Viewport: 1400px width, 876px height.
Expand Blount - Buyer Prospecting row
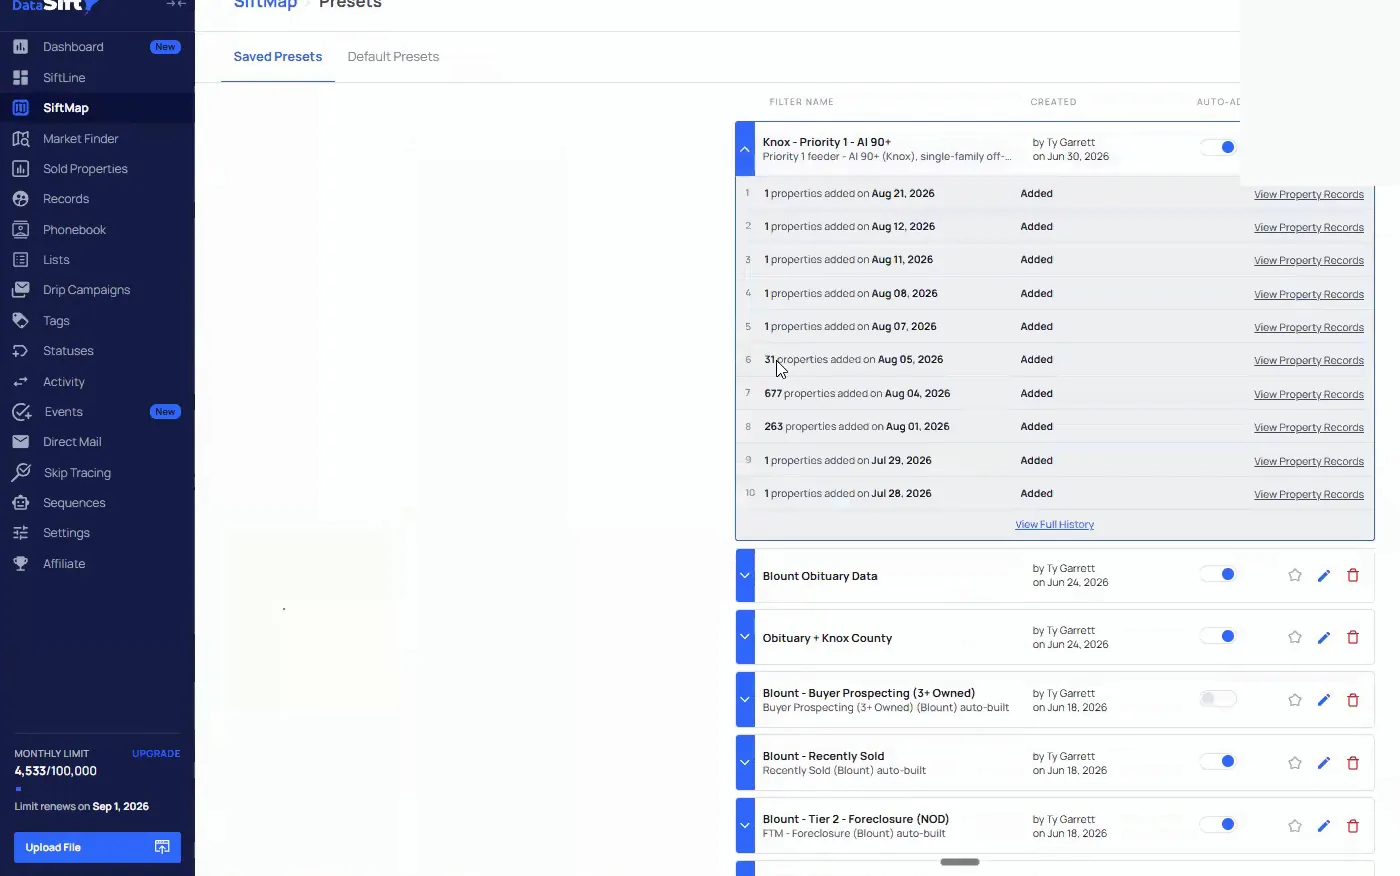pos(745,700)
